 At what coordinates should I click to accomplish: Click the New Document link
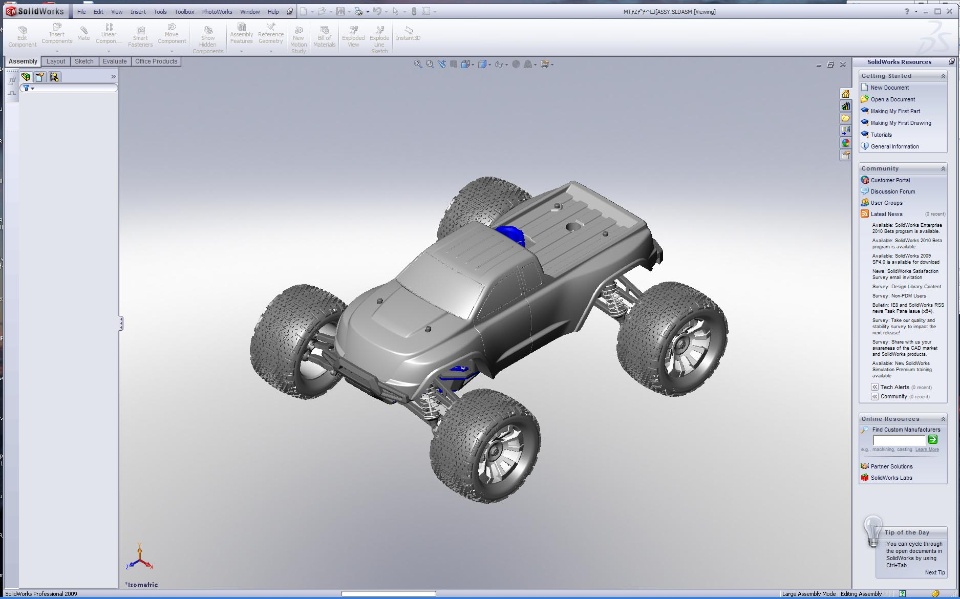[890, 88]
